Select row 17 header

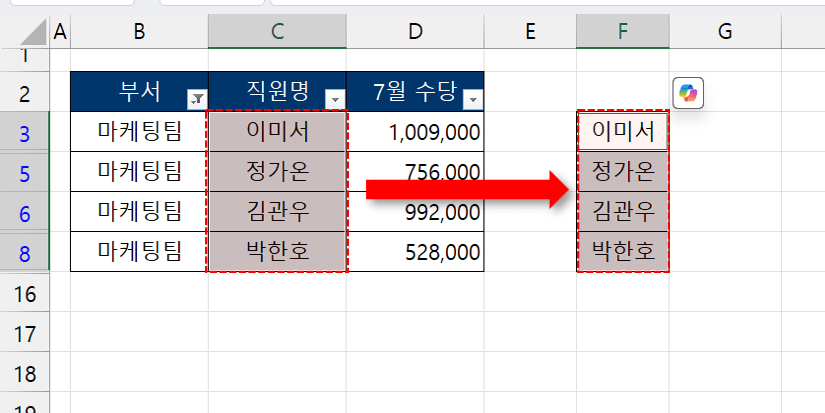25,334
